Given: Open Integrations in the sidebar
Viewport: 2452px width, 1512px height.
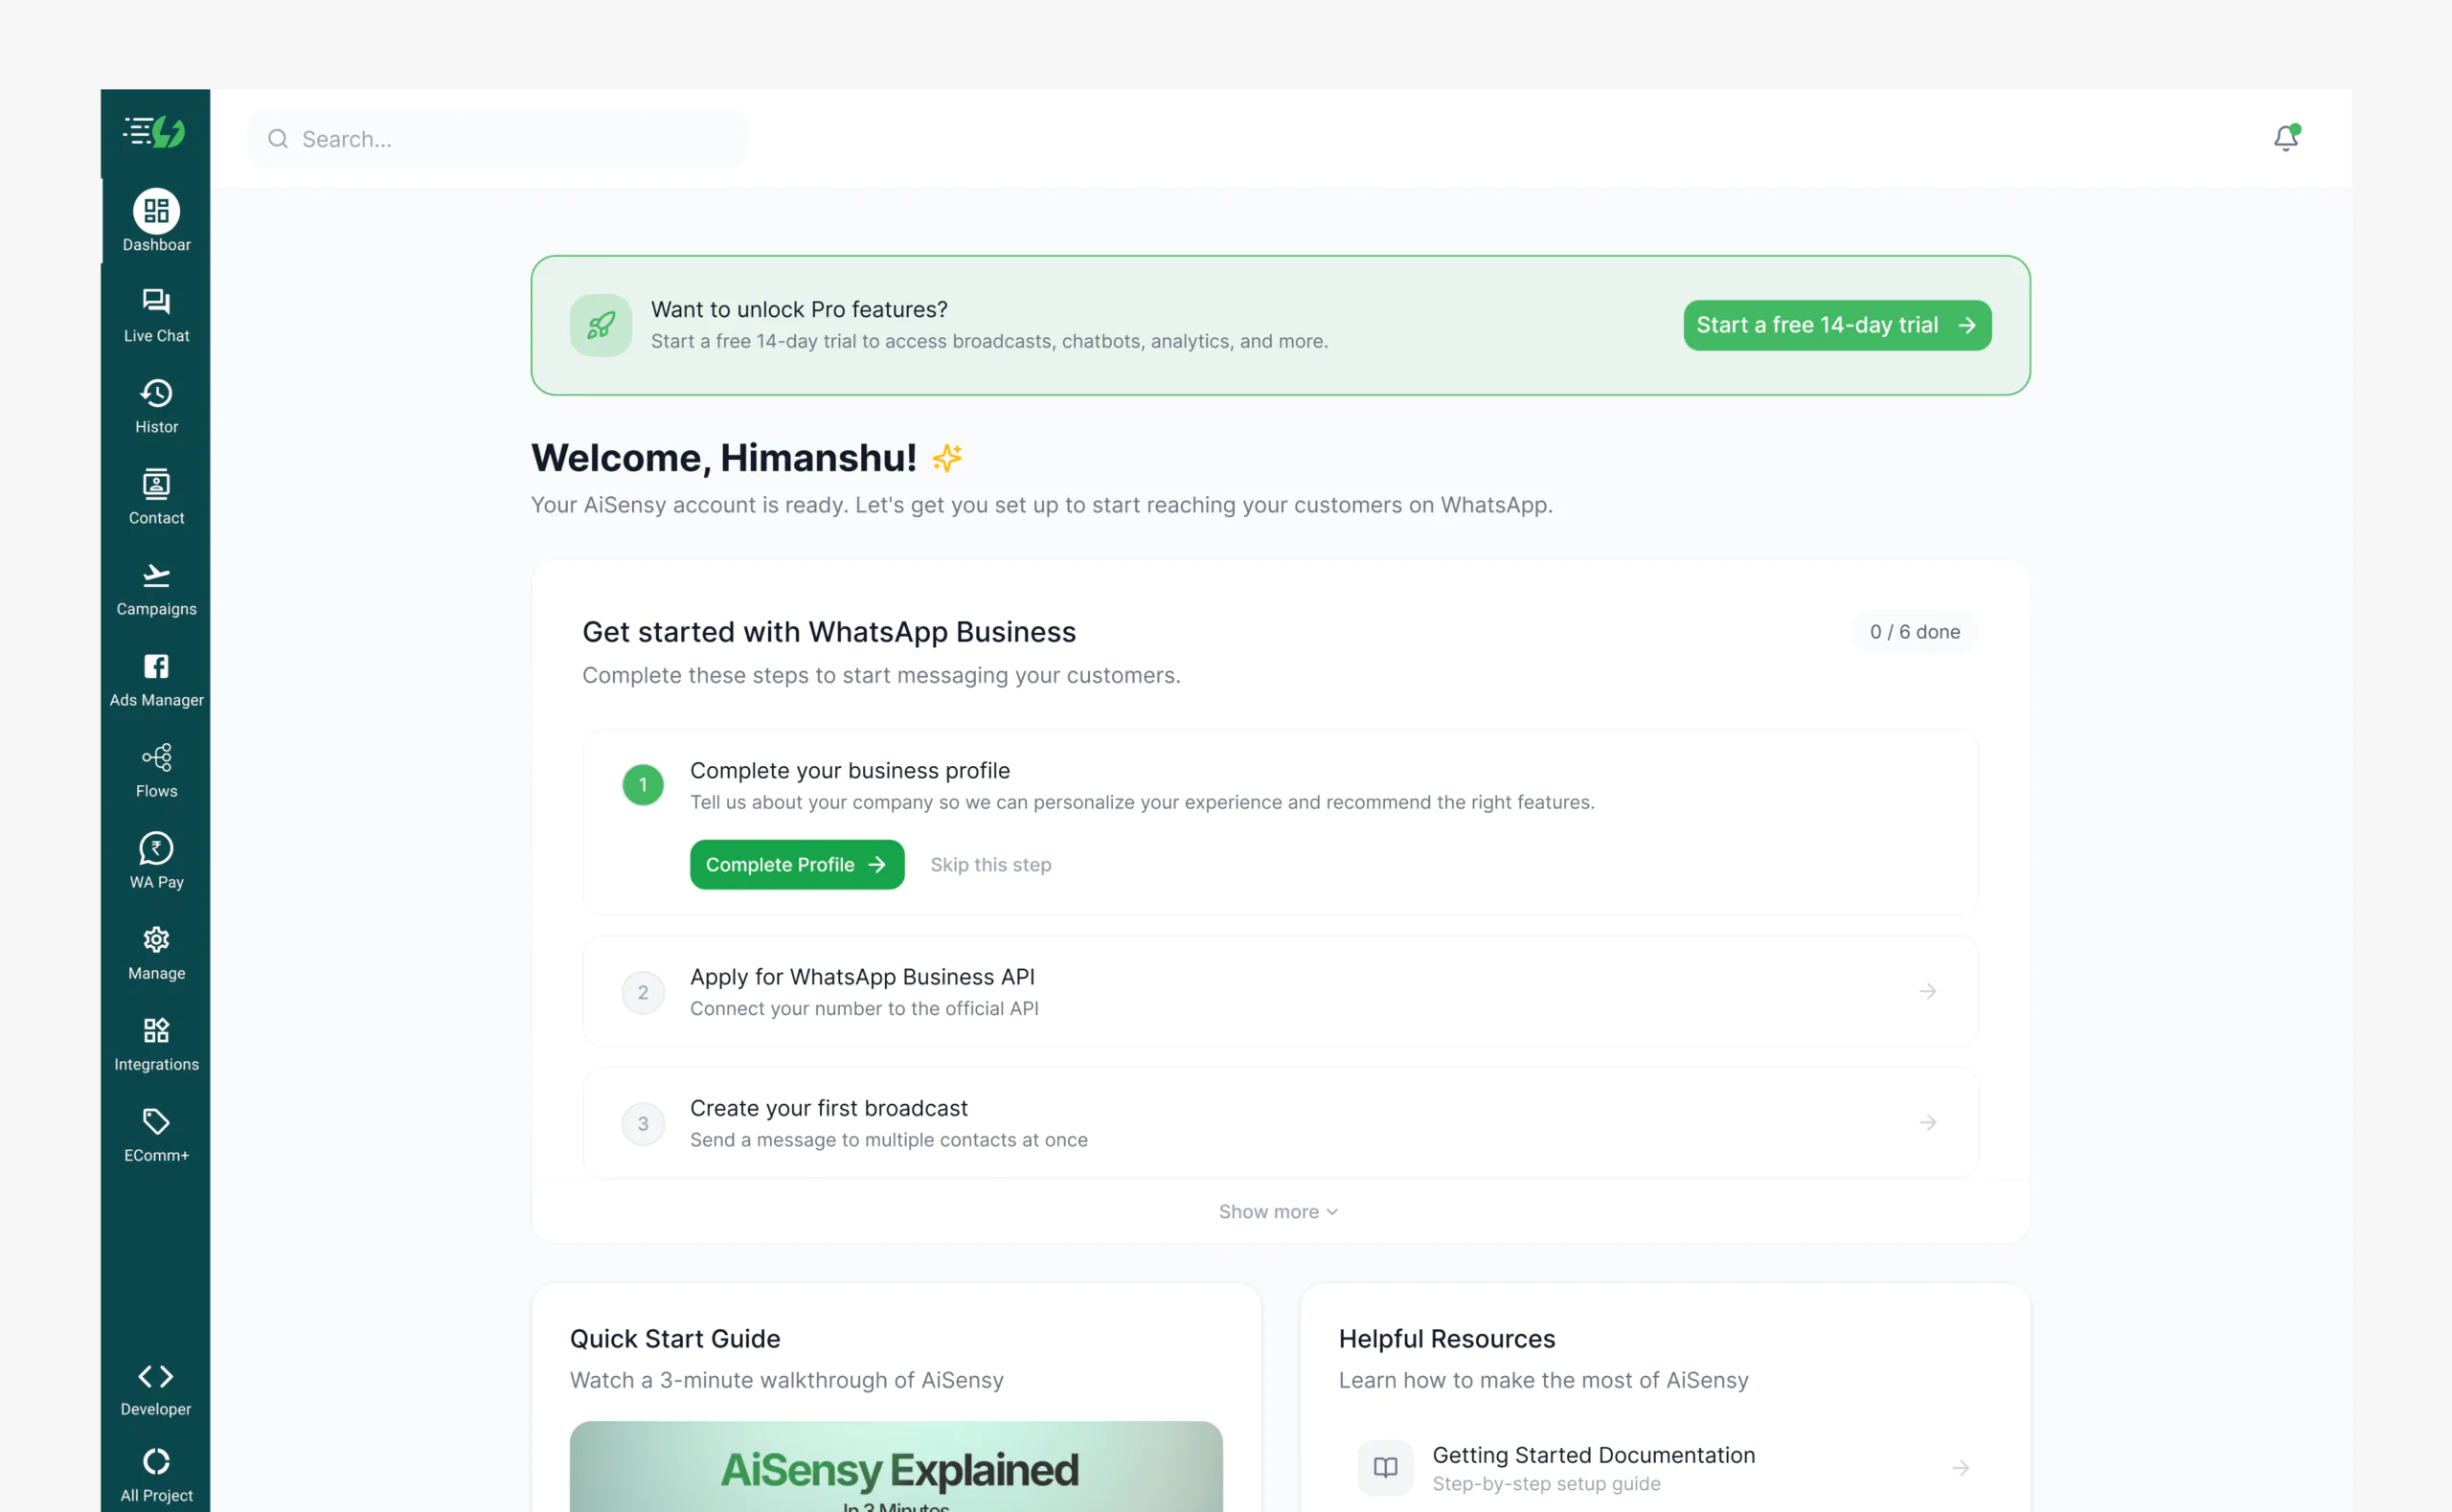Looking at the screenshot, I should pos(156,1043).
